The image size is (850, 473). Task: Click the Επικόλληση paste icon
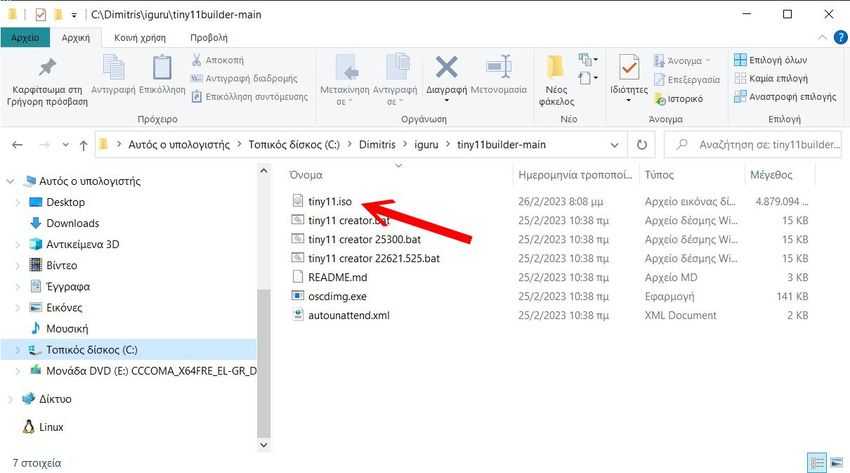162,67
